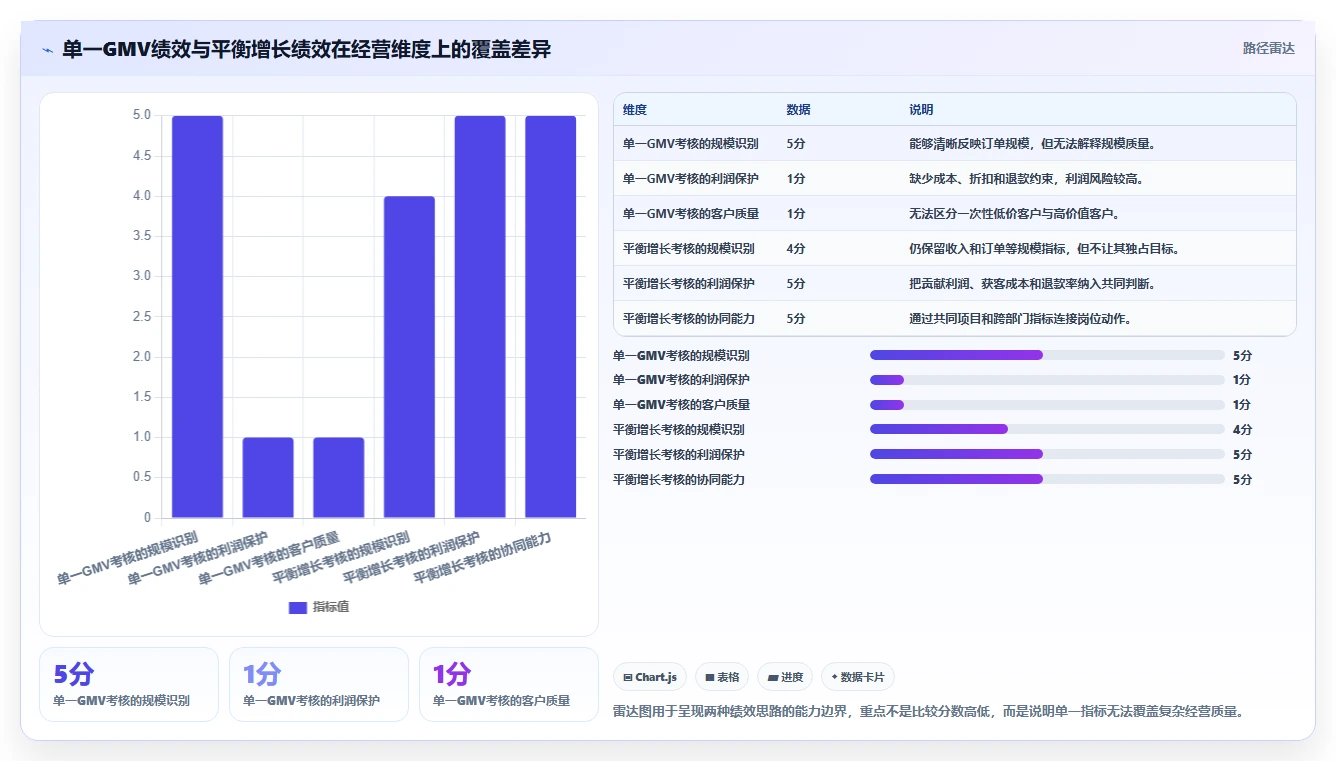1336x761 pixels.
Task: Click the 指标值 legend text
Action: (x=331, y=607)
